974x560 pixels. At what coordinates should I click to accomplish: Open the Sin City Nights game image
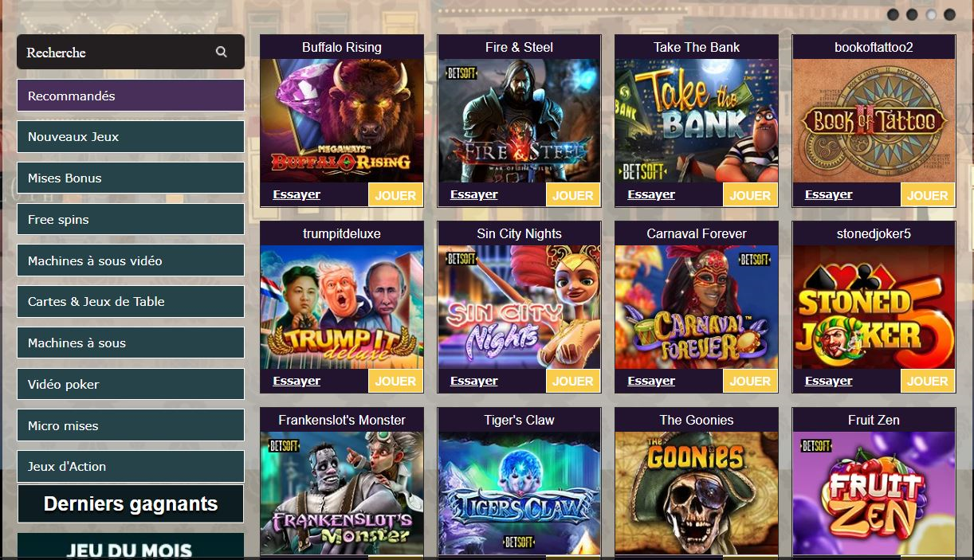[519, 307]
